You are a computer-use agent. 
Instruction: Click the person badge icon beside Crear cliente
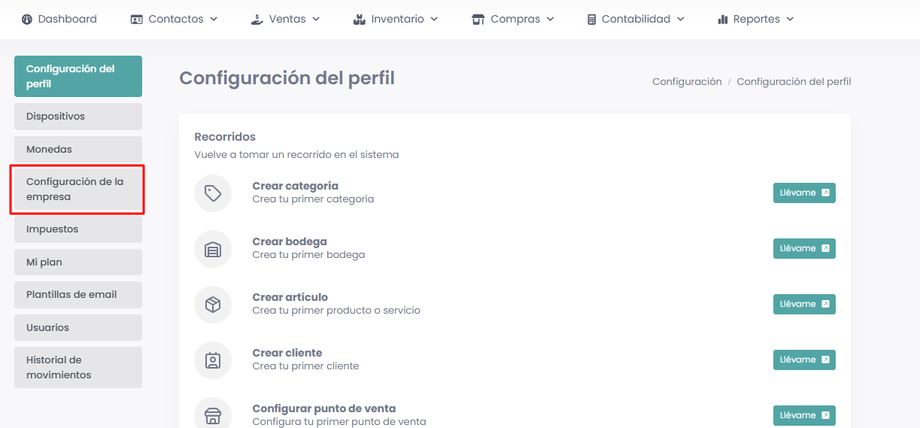point(212,360)
